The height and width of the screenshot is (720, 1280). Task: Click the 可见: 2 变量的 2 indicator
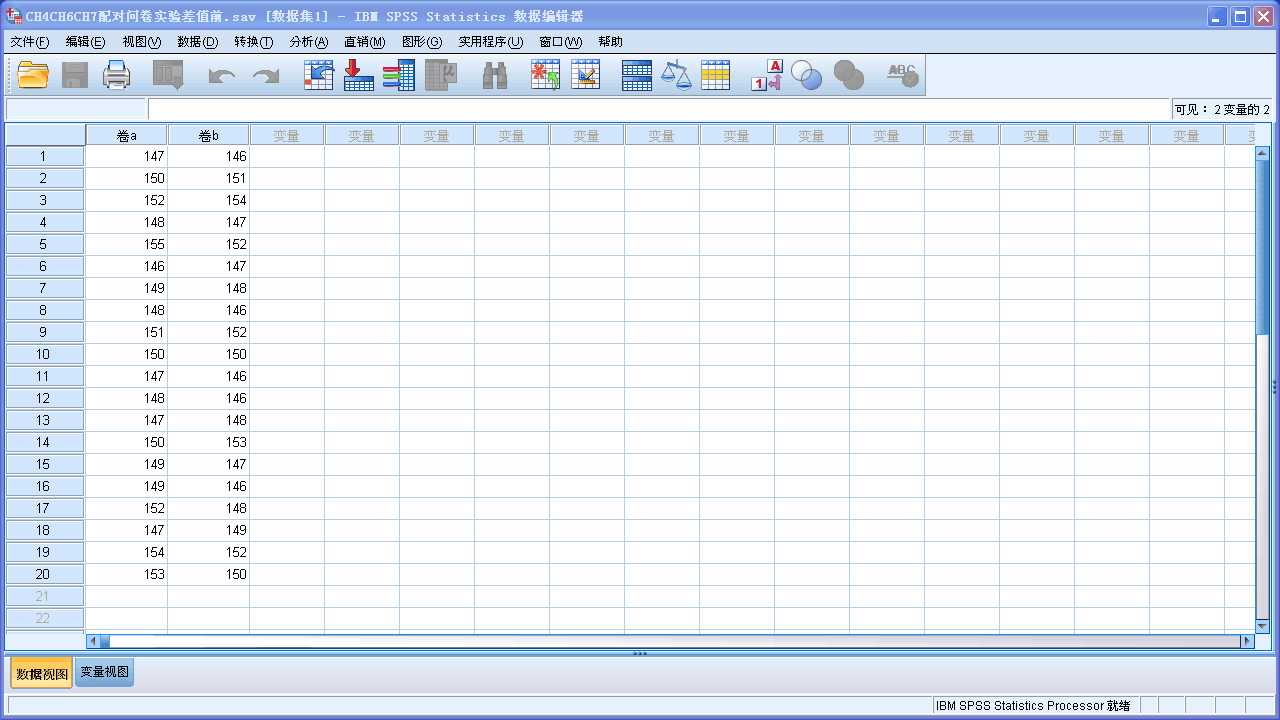(x=1222, y=109)
